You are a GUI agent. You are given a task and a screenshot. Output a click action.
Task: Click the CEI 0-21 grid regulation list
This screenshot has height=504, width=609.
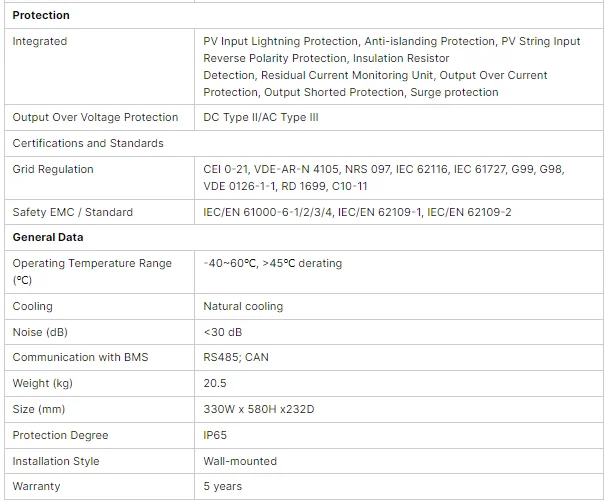[x=384, y=177]
